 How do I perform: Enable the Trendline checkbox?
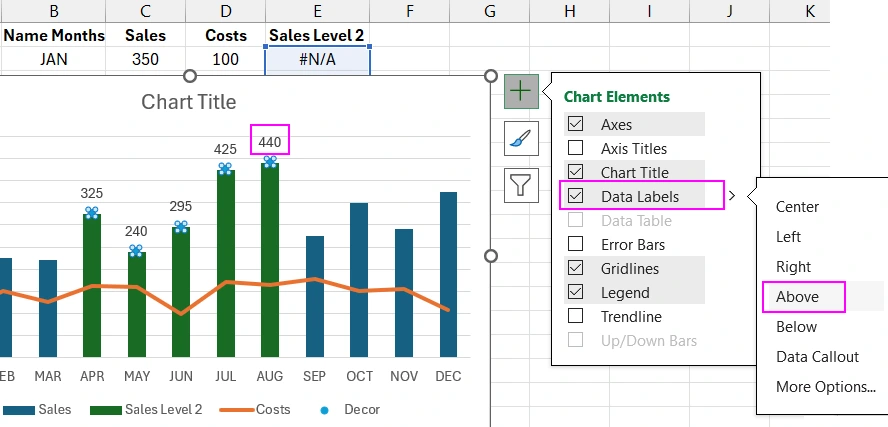click(x=576, y=316)
